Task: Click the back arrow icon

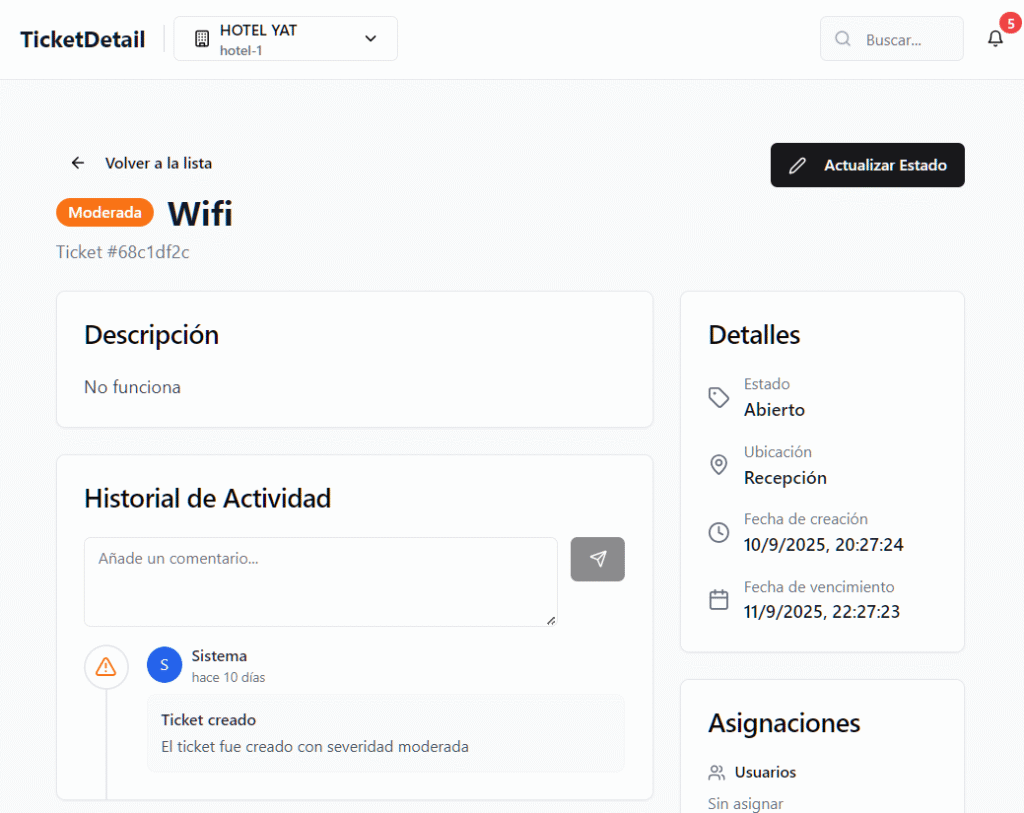Action: point(78,163)
